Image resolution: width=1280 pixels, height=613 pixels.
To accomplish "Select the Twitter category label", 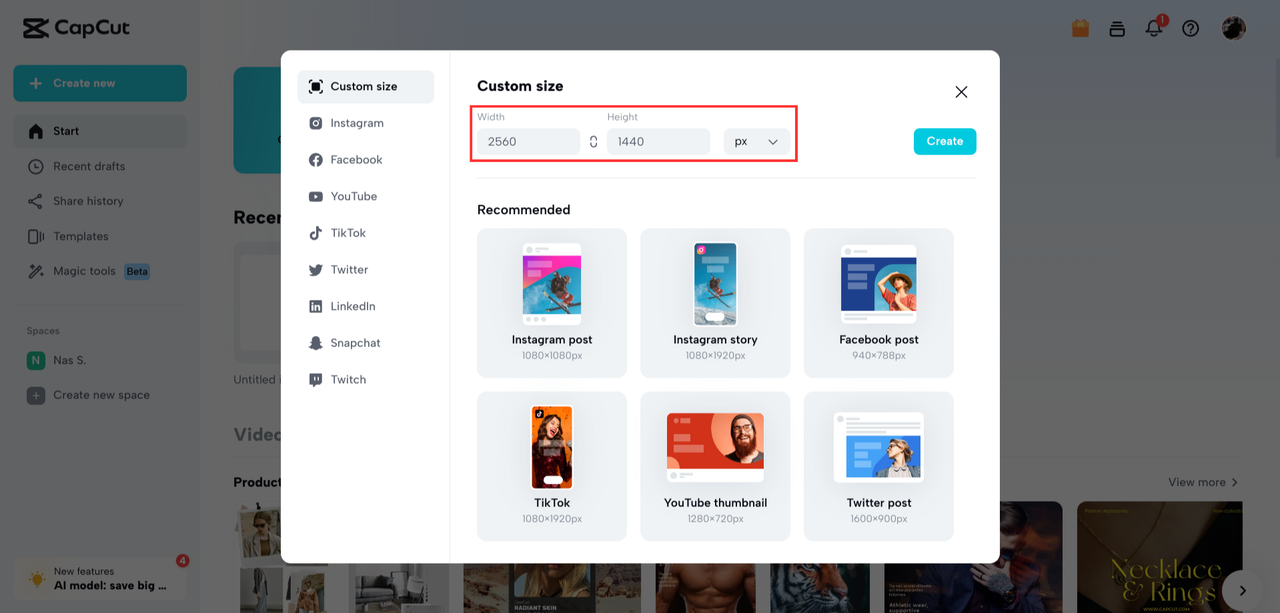I will 350,270.
